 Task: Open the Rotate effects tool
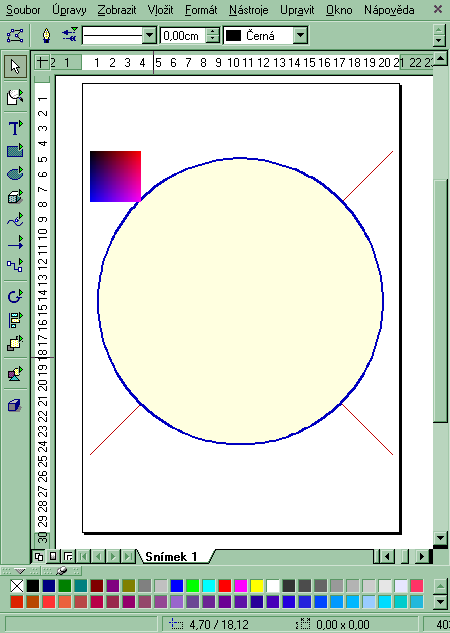pos(15,297)
